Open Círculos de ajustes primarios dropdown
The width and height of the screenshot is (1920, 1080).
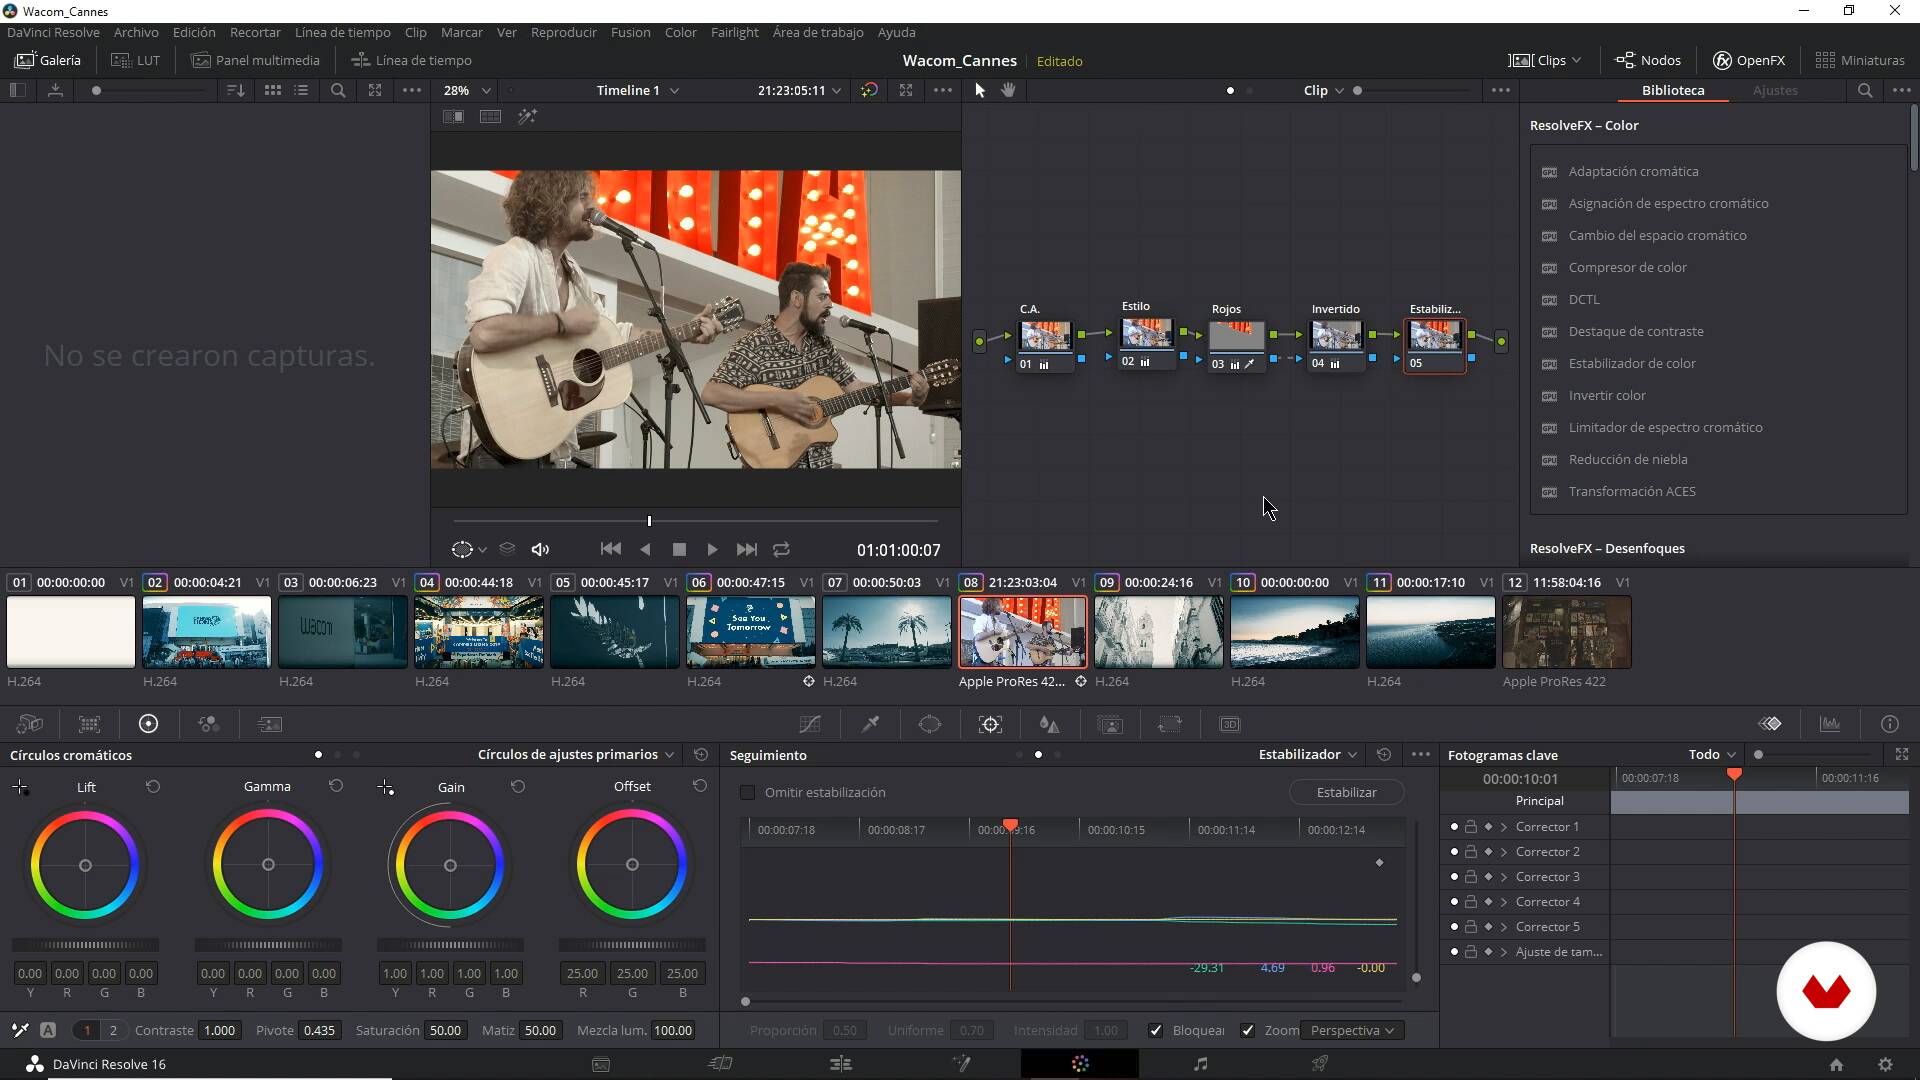(x=575, y=755)
